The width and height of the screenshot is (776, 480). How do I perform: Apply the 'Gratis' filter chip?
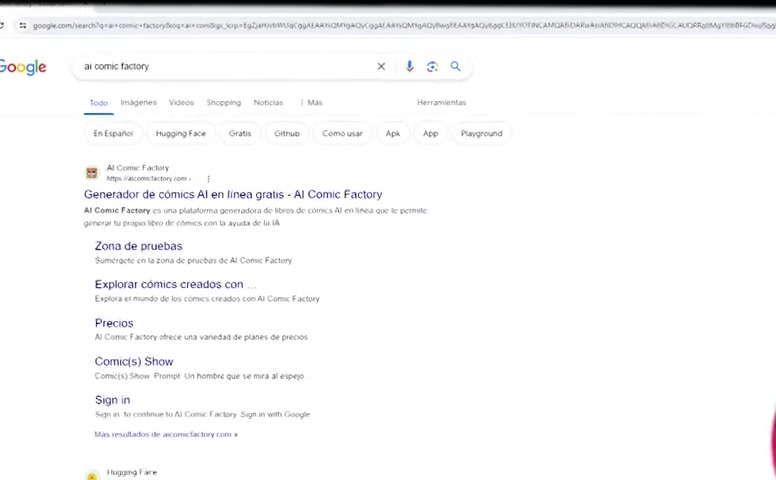click(240, 134)
